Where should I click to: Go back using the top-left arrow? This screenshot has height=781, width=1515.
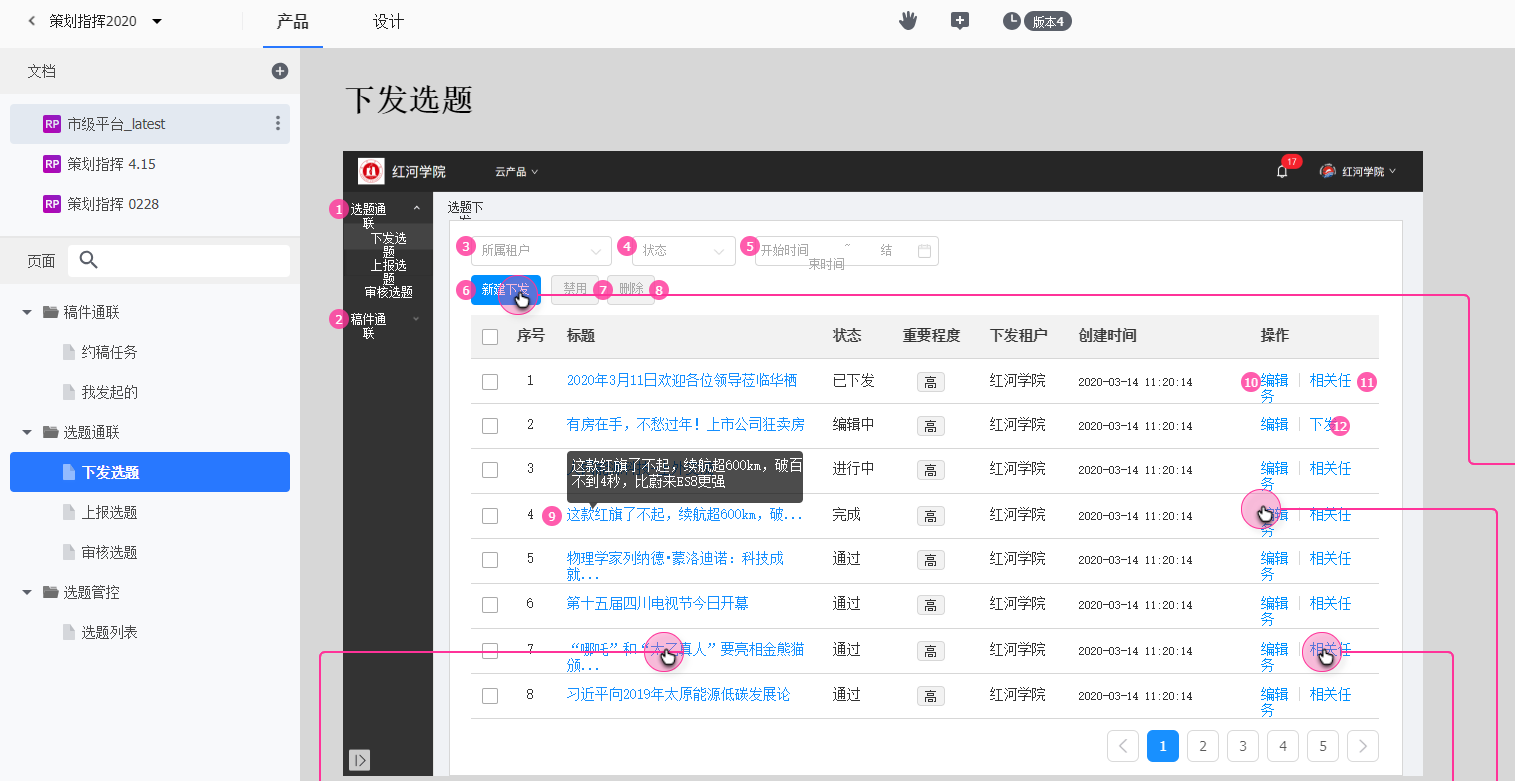[31, 21]
